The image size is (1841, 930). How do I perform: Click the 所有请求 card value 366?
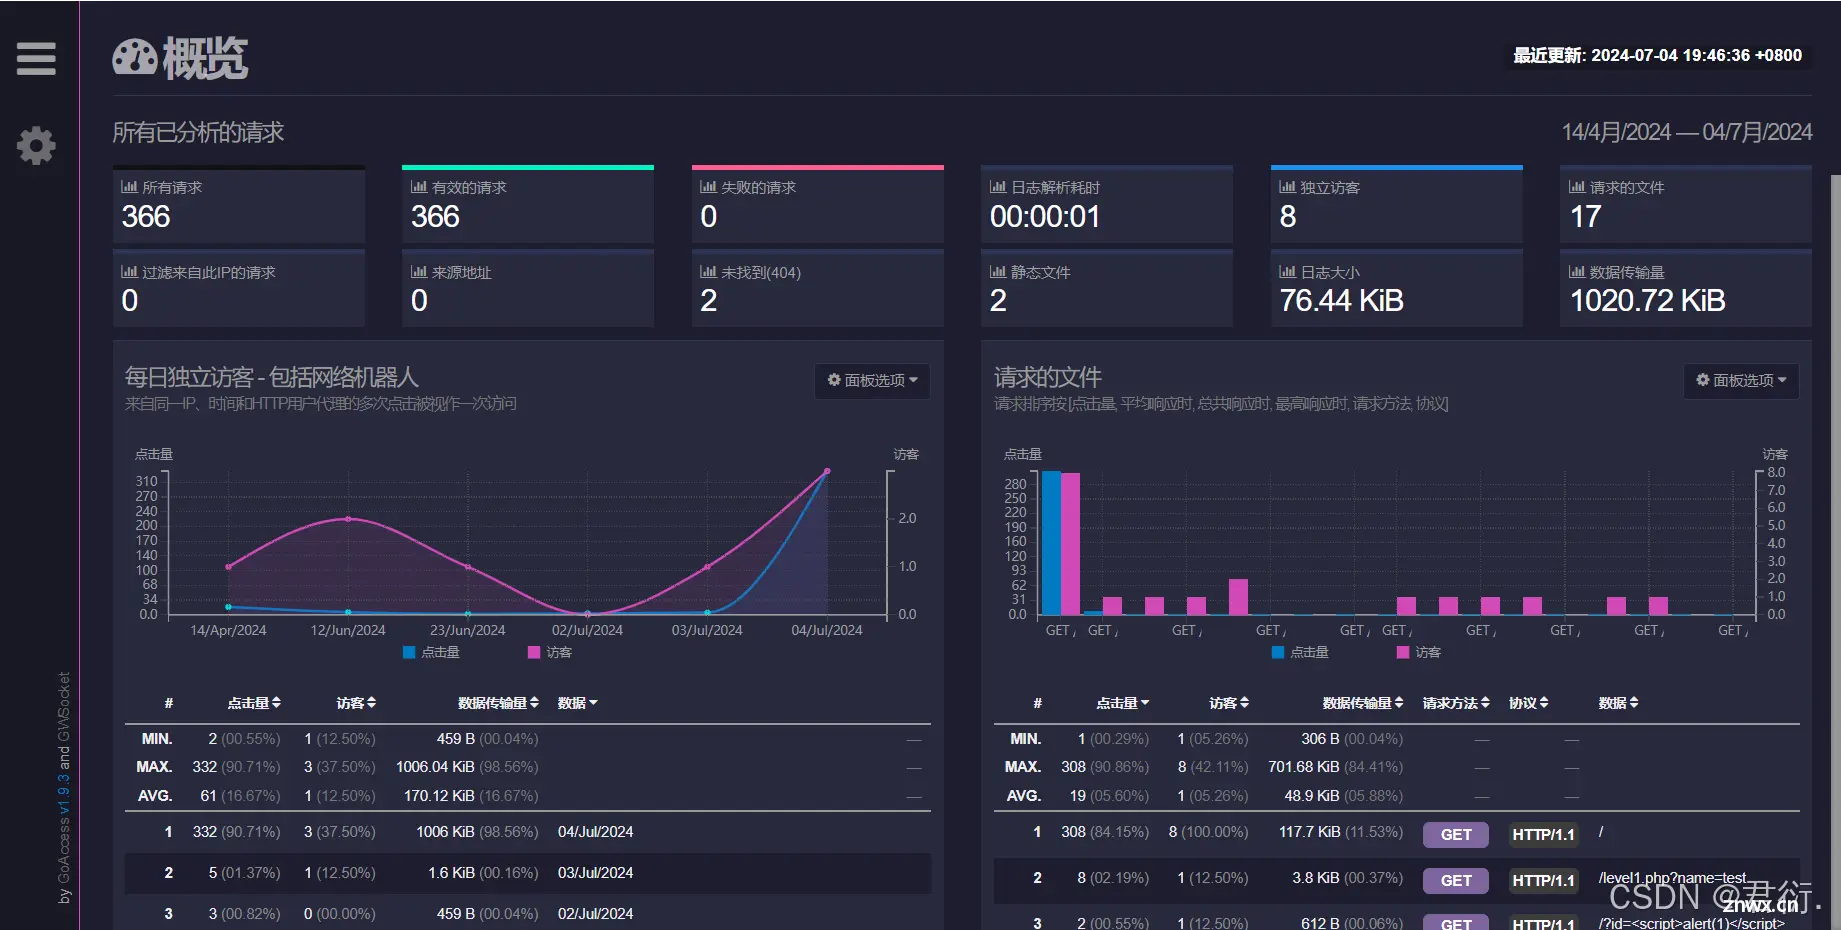pyautogui.click(x=146, y=217)
